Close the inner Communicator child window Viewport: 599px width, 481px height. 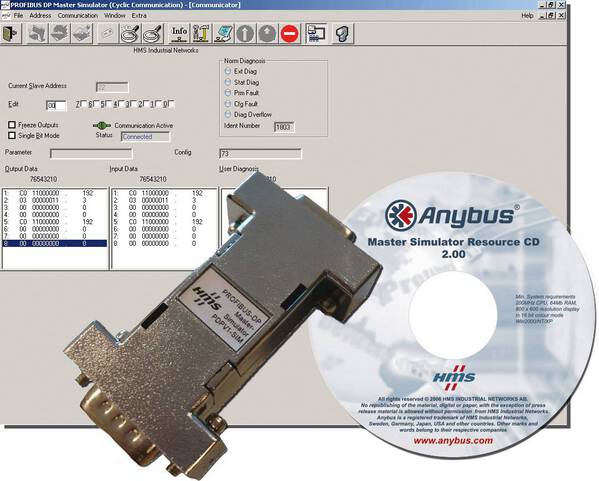point(561,16)
